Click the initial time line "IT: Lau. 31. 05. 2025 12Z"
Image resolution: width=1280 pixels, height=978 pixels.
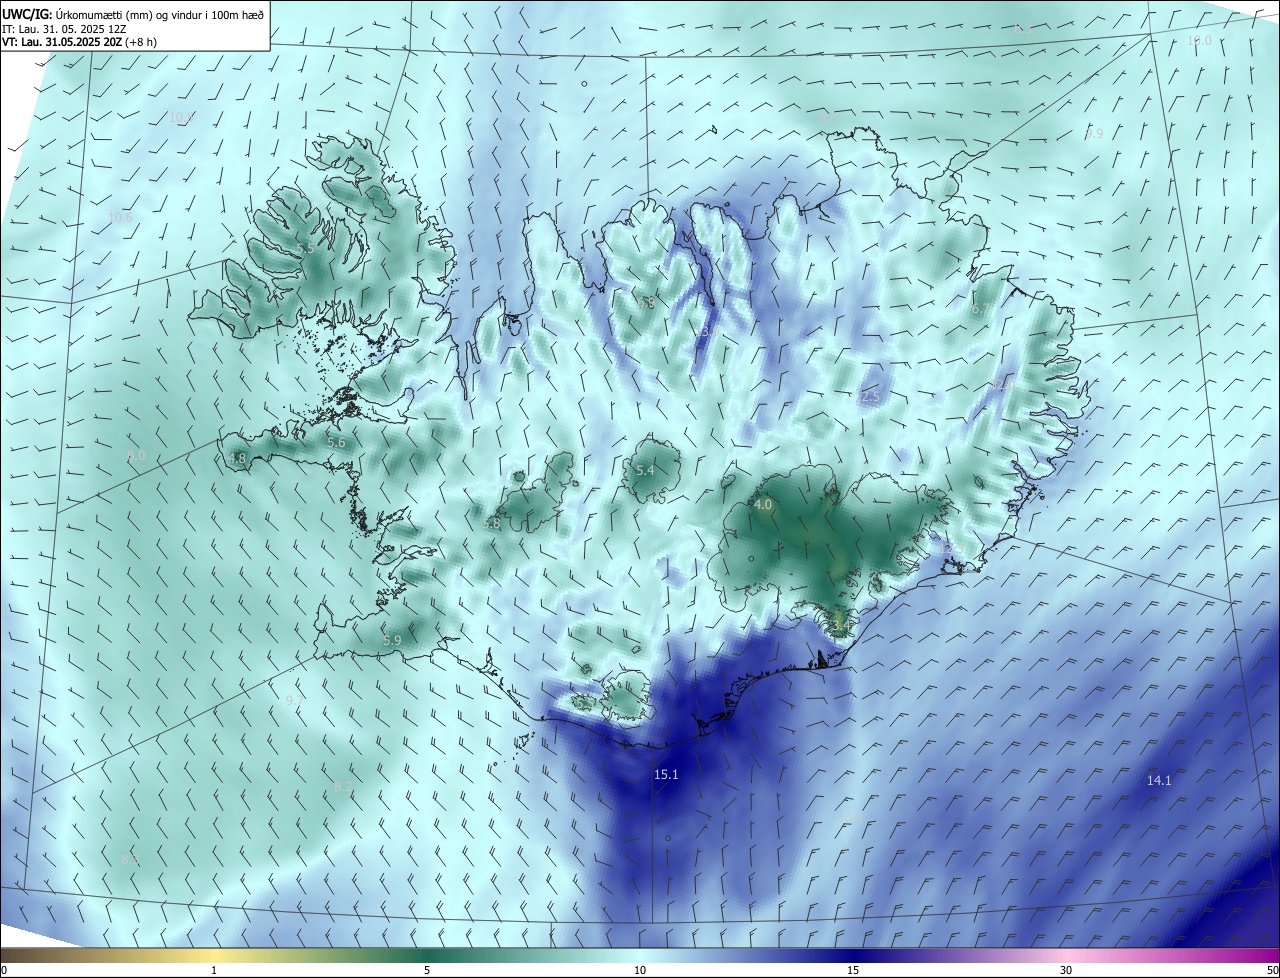click(x=63, y=29)
